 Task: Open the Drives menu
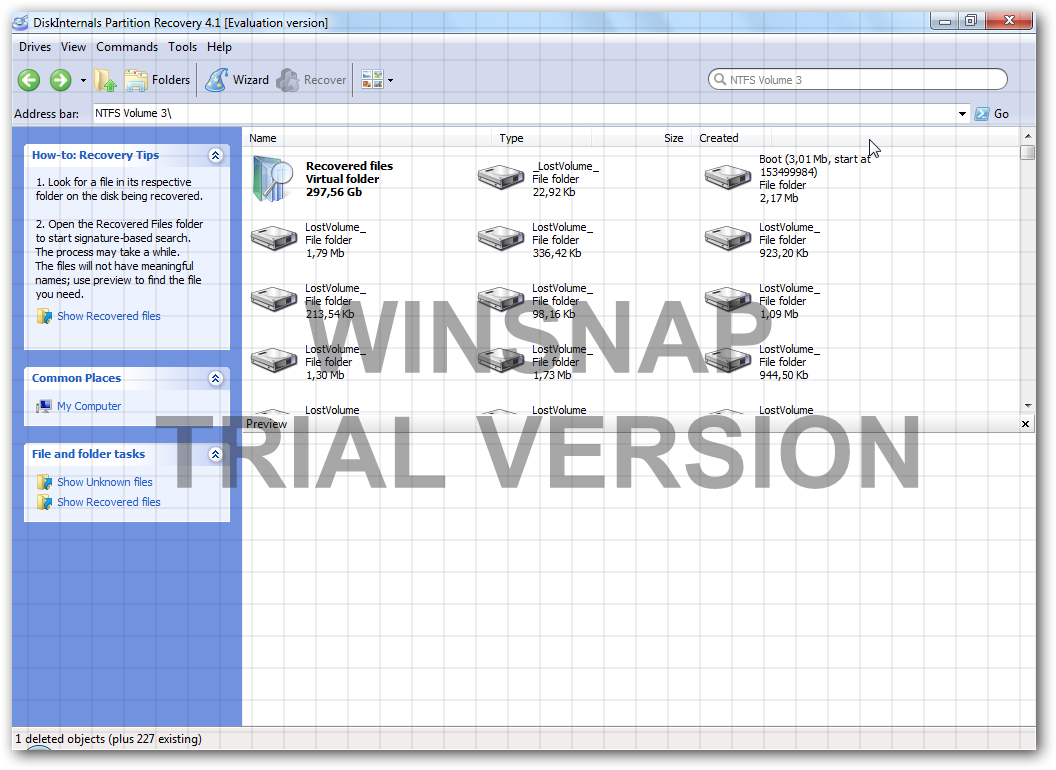click(x=35, y=46)
